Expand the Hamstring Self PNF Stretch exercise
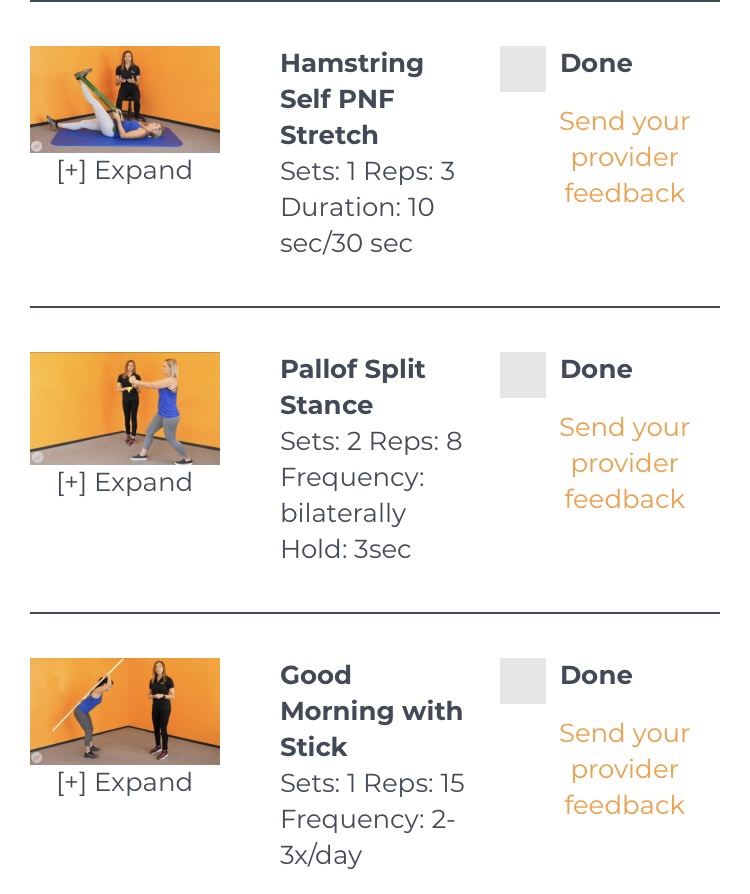 tap(125, 171)
